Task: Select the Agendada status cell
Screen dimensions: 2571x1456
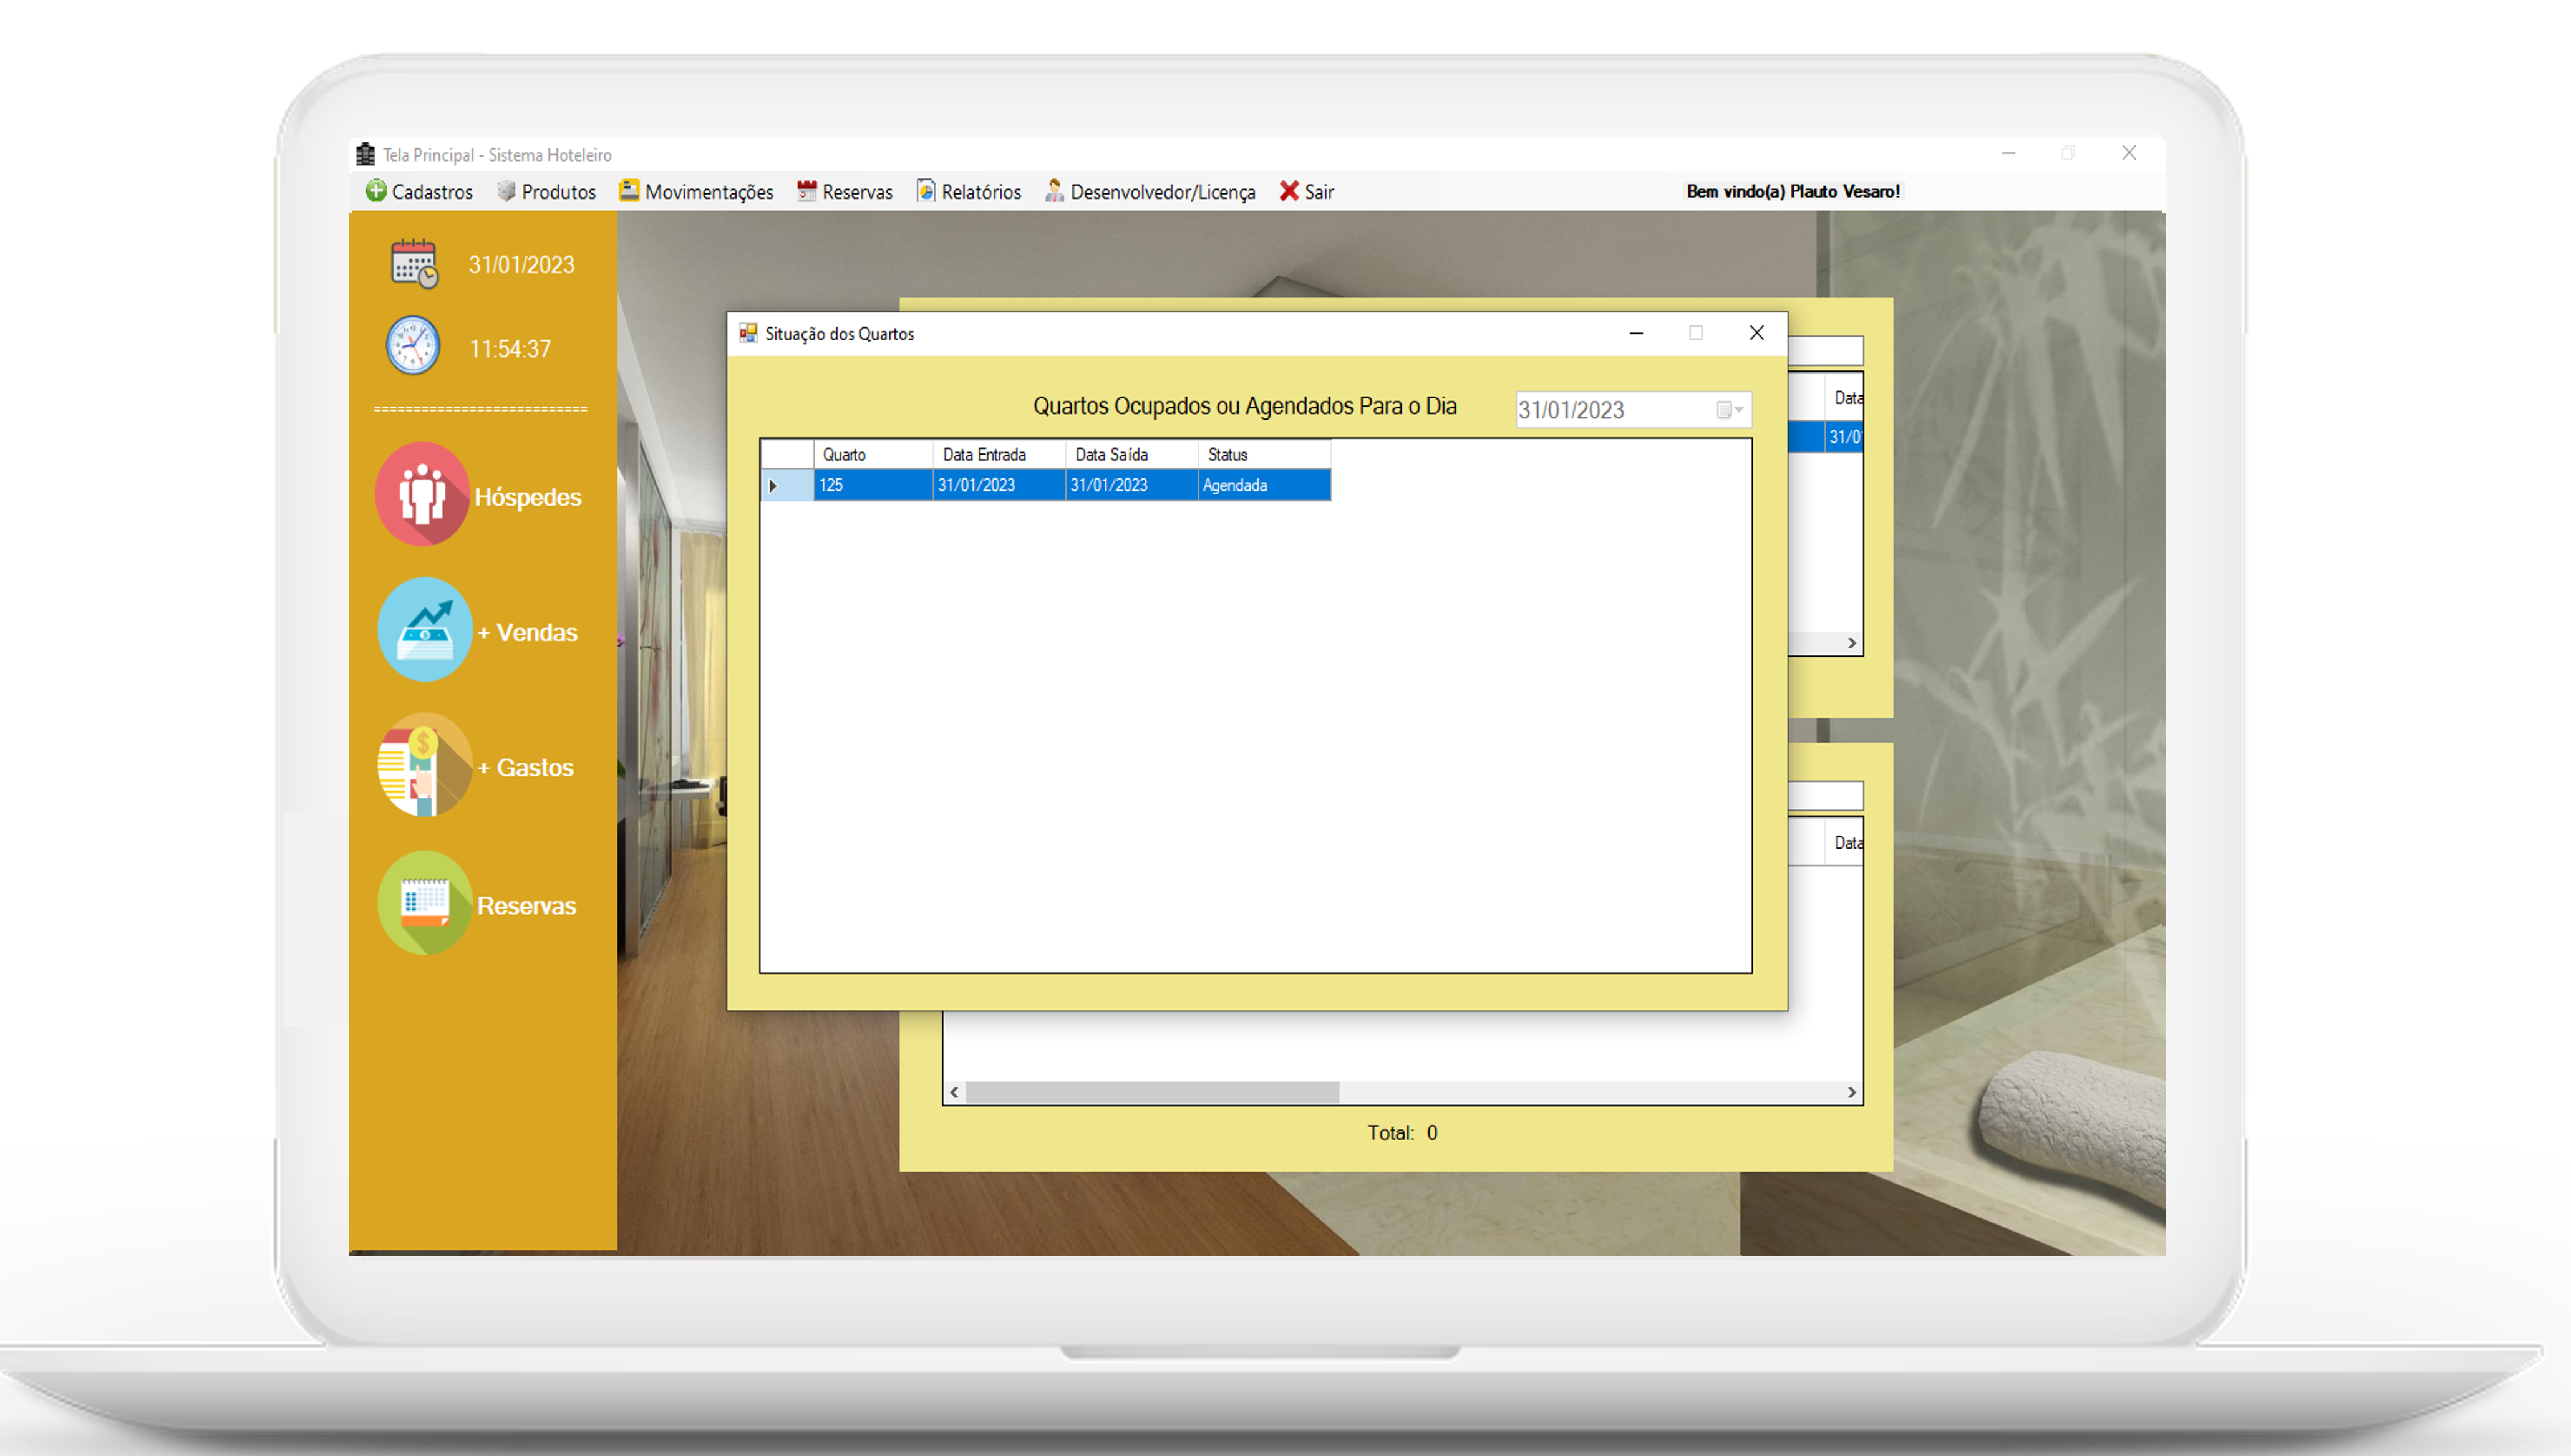Action: [1264, 485]
